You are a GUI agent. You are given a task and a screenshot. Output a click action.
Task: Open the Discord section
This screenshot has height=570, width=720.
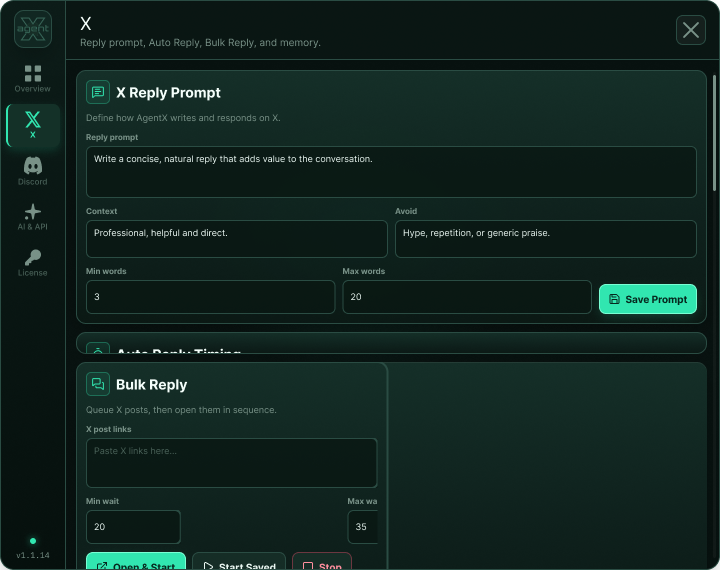(x=33, y=171)
